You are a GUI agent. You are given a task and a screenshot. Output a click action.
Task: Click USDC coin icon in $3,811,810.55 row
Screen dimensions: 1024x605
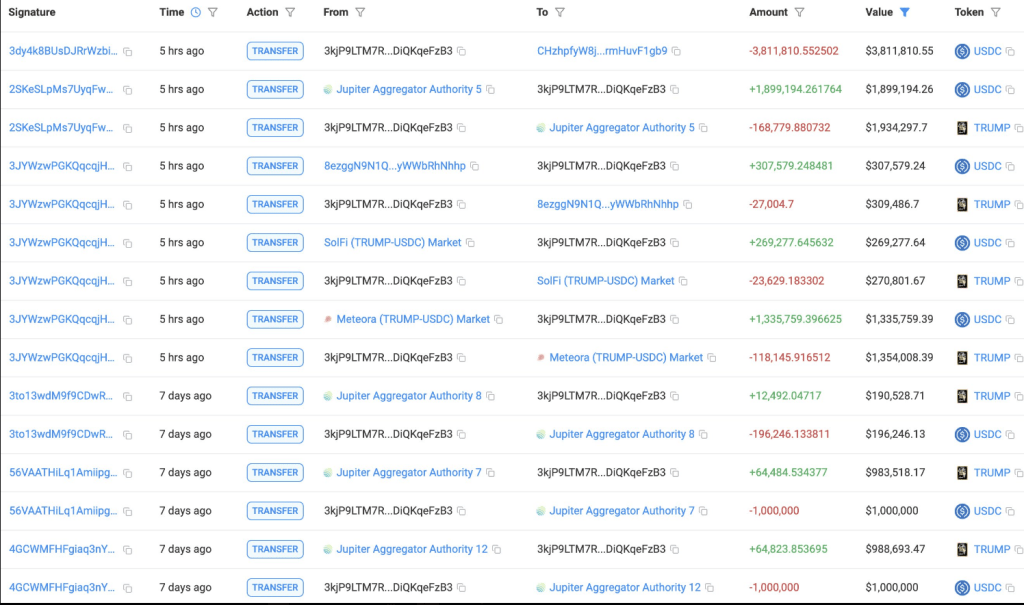962,51
